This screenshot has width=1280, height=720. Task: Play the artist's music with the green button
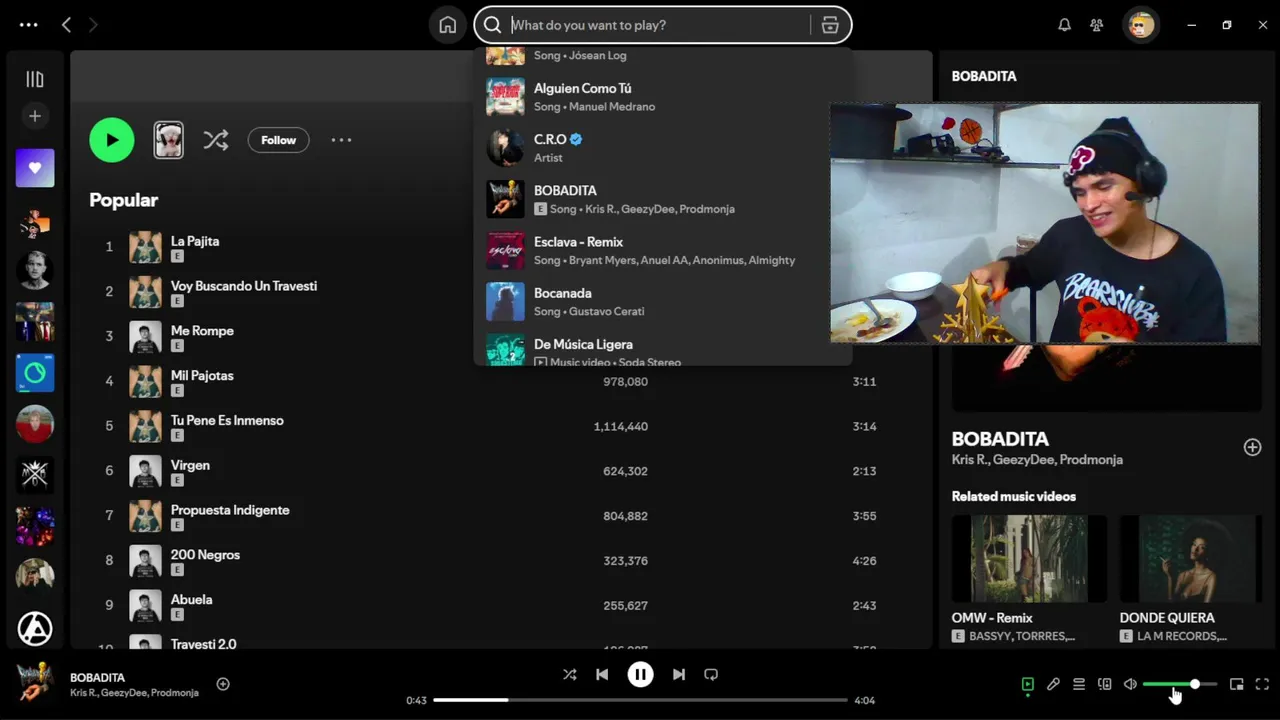click(112, 140)
